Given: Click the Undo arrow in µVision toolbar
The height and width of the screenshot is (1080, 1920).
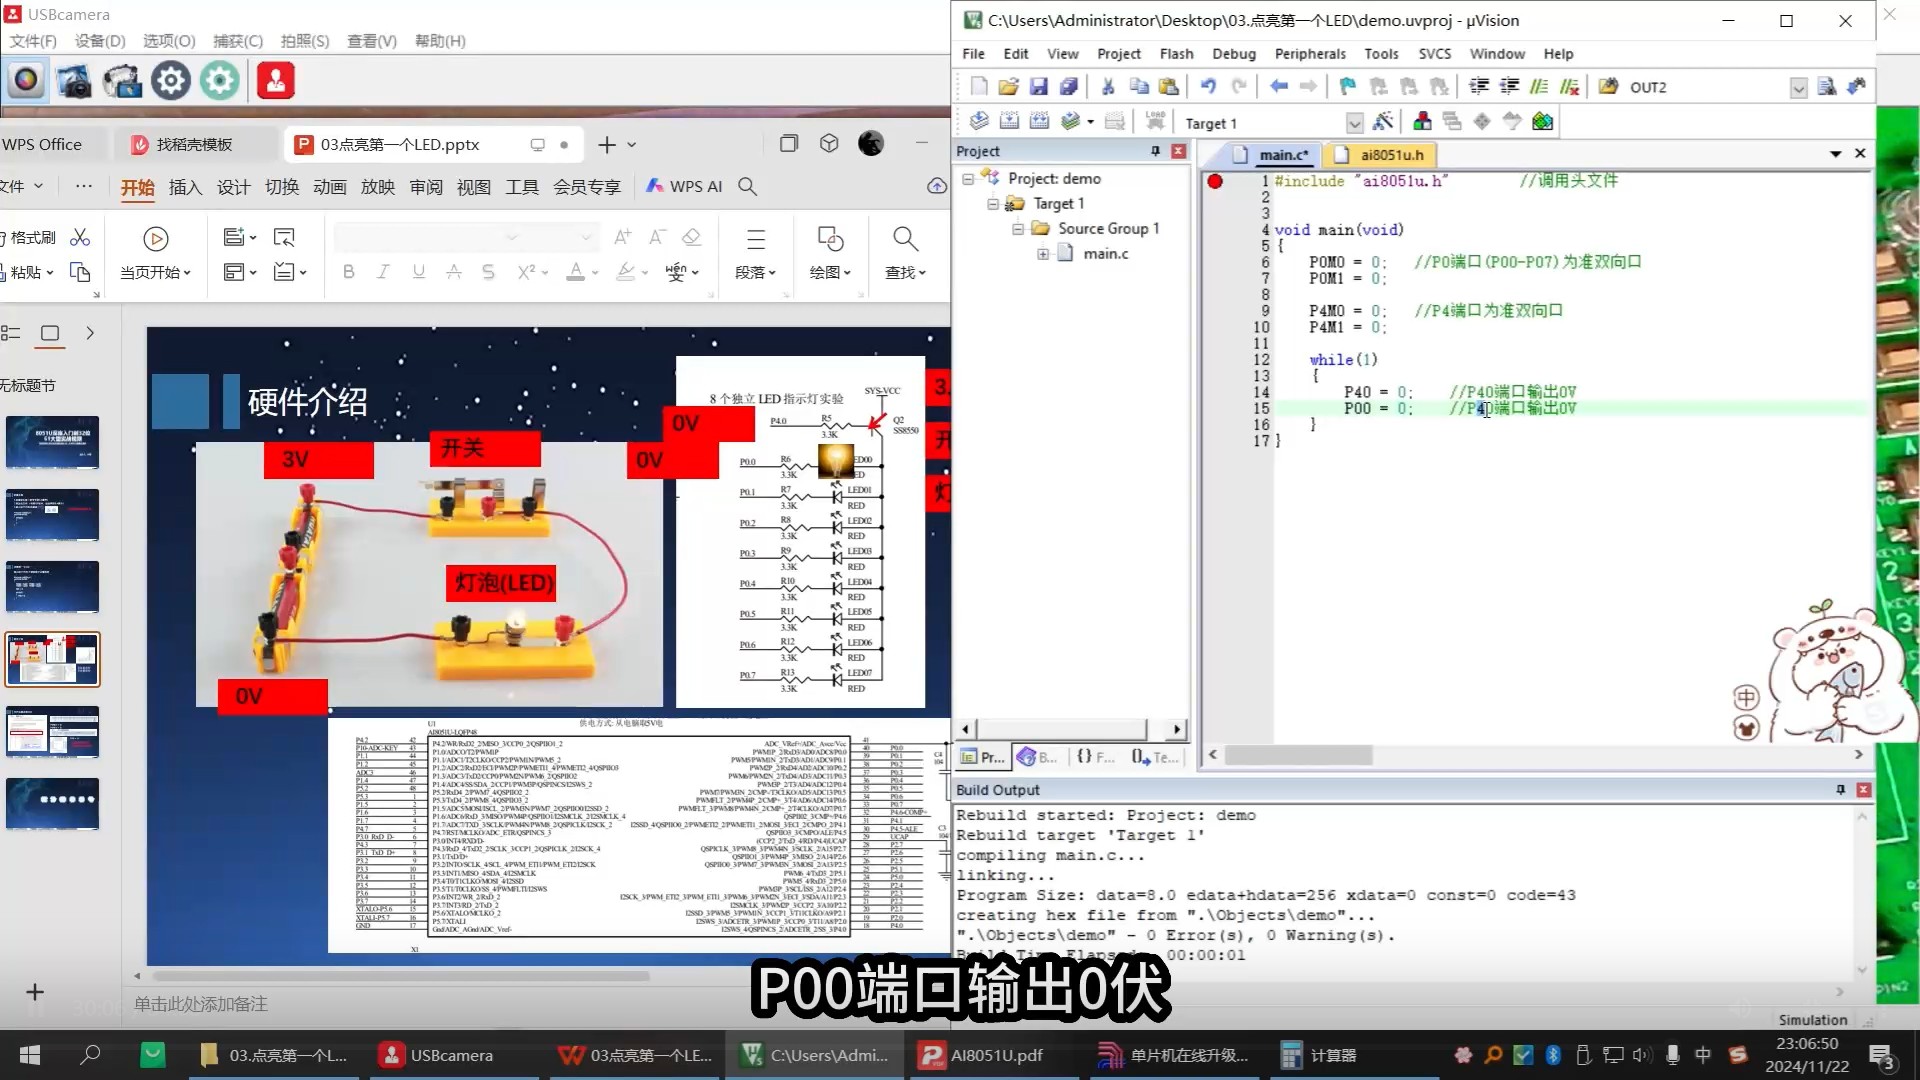Looking at the screenshot, I should [1208, 87].
